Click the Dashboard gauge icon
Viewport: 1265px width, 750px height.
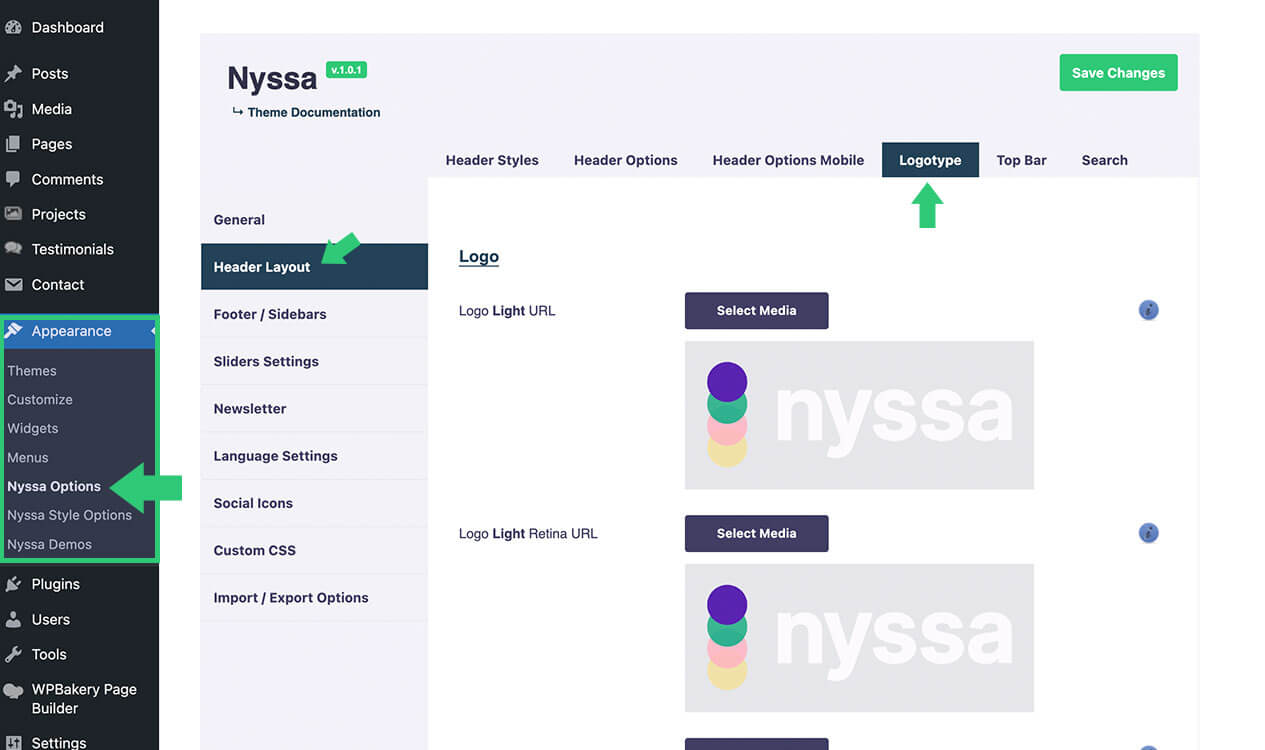pos(13,27)
